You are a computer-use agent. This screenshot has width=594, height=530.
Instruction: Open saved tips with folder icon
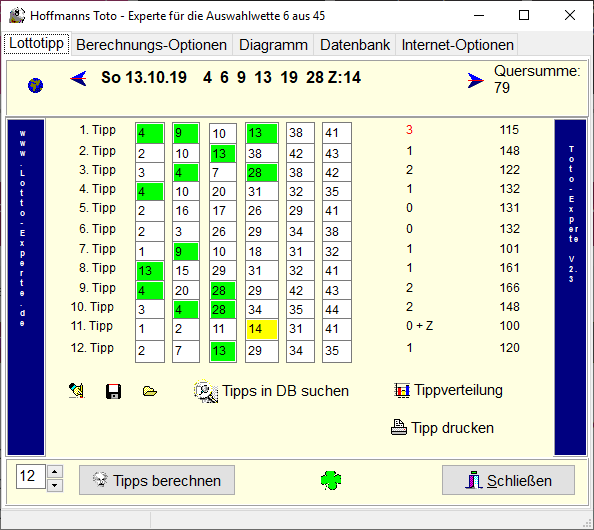(x=150, y=391)
